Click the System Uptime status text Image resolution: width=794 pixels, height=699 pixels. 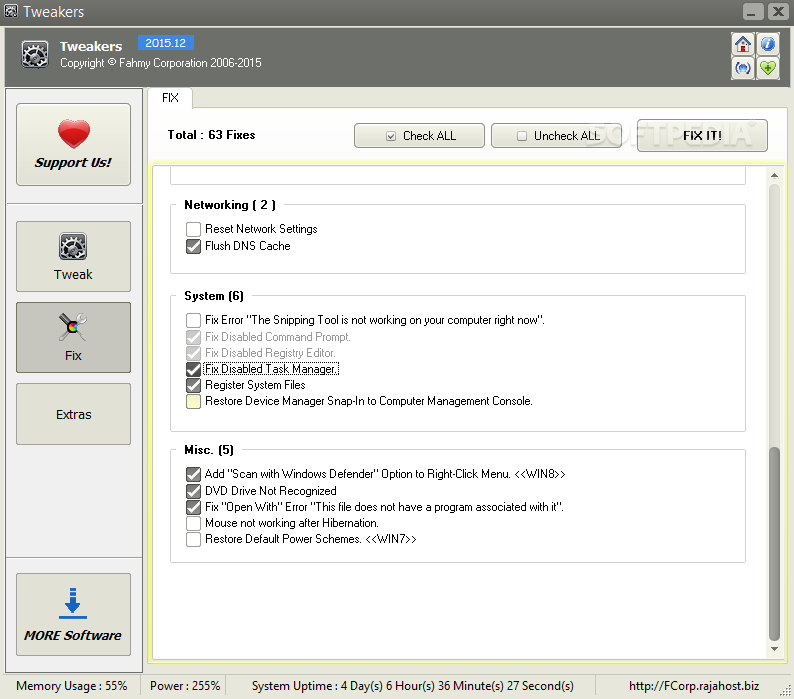pos(413,686)
